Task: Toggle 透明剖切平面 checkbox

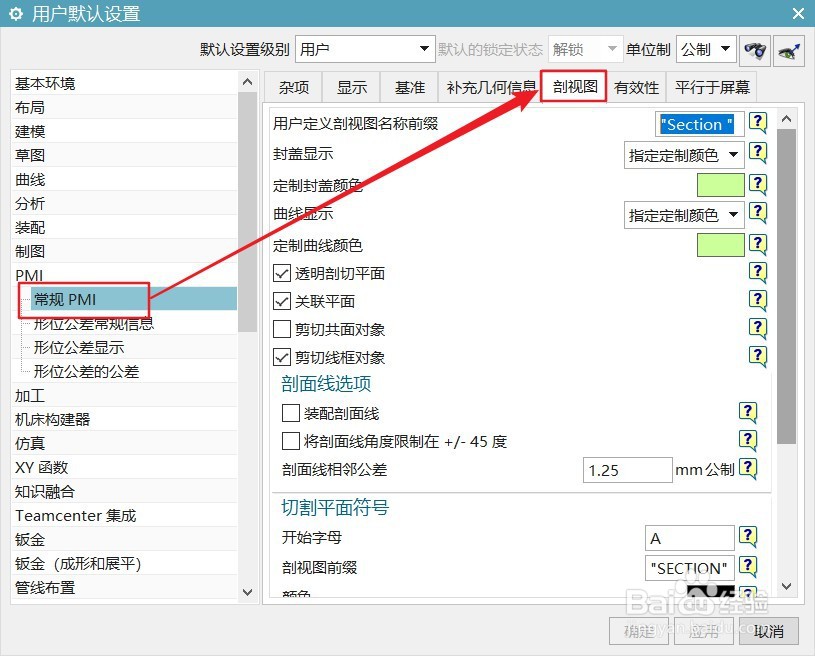Action: (x=282, y=273)
